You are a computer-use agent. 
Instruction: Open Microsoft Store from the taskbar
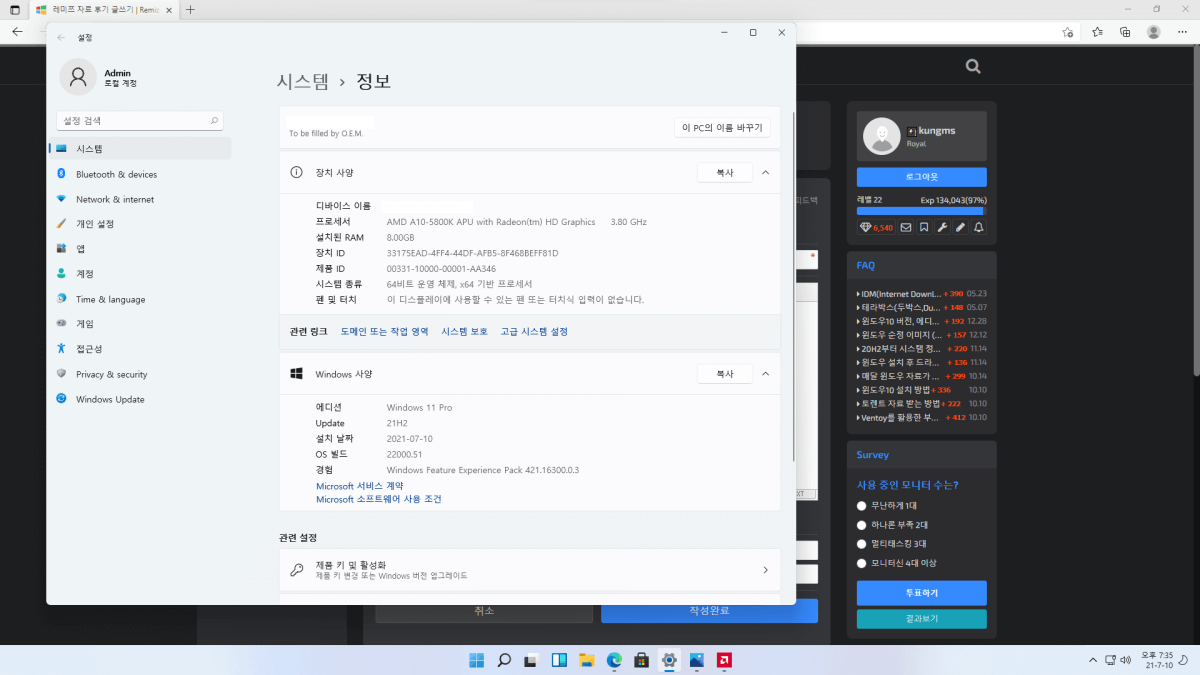click(642, 660)
